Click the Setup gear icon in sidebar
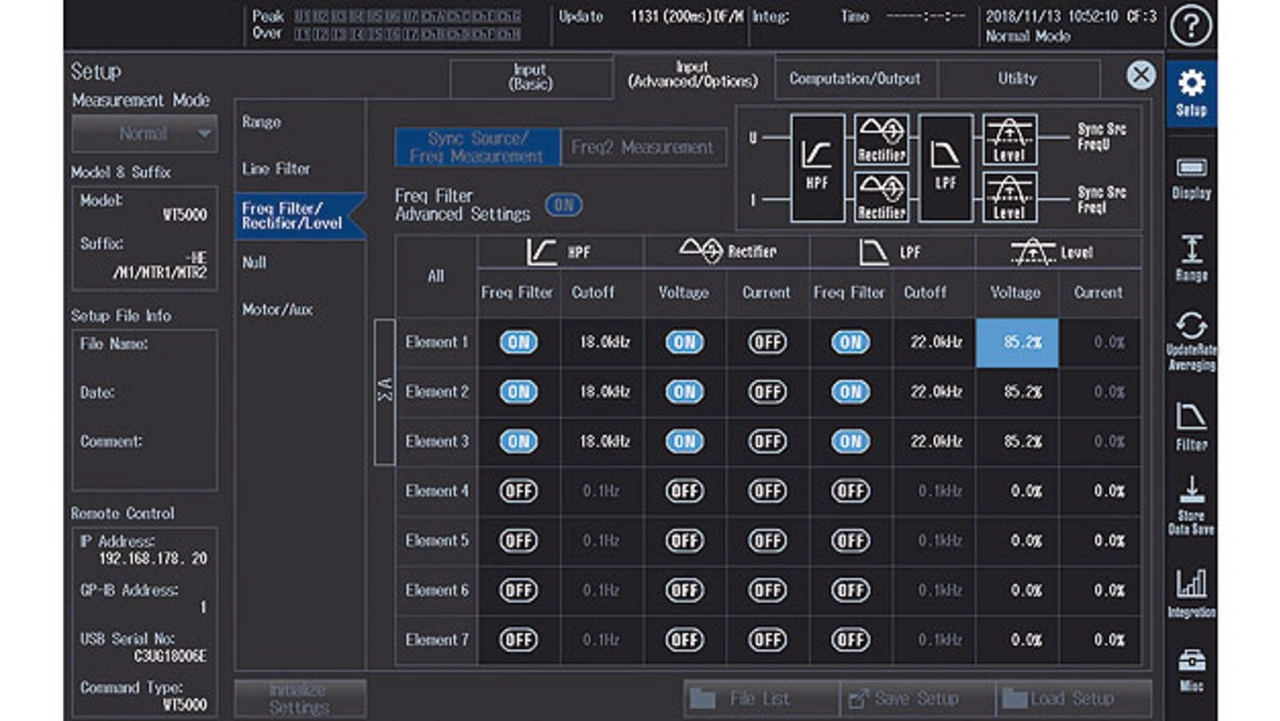 coord(1191,93)
